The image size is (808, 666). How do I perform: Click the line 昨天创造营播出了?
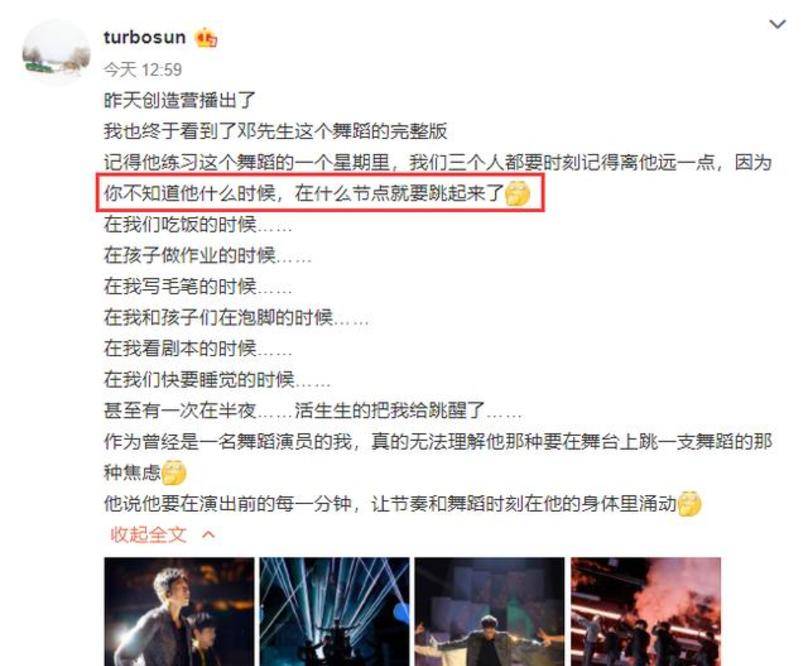[180, 100]
